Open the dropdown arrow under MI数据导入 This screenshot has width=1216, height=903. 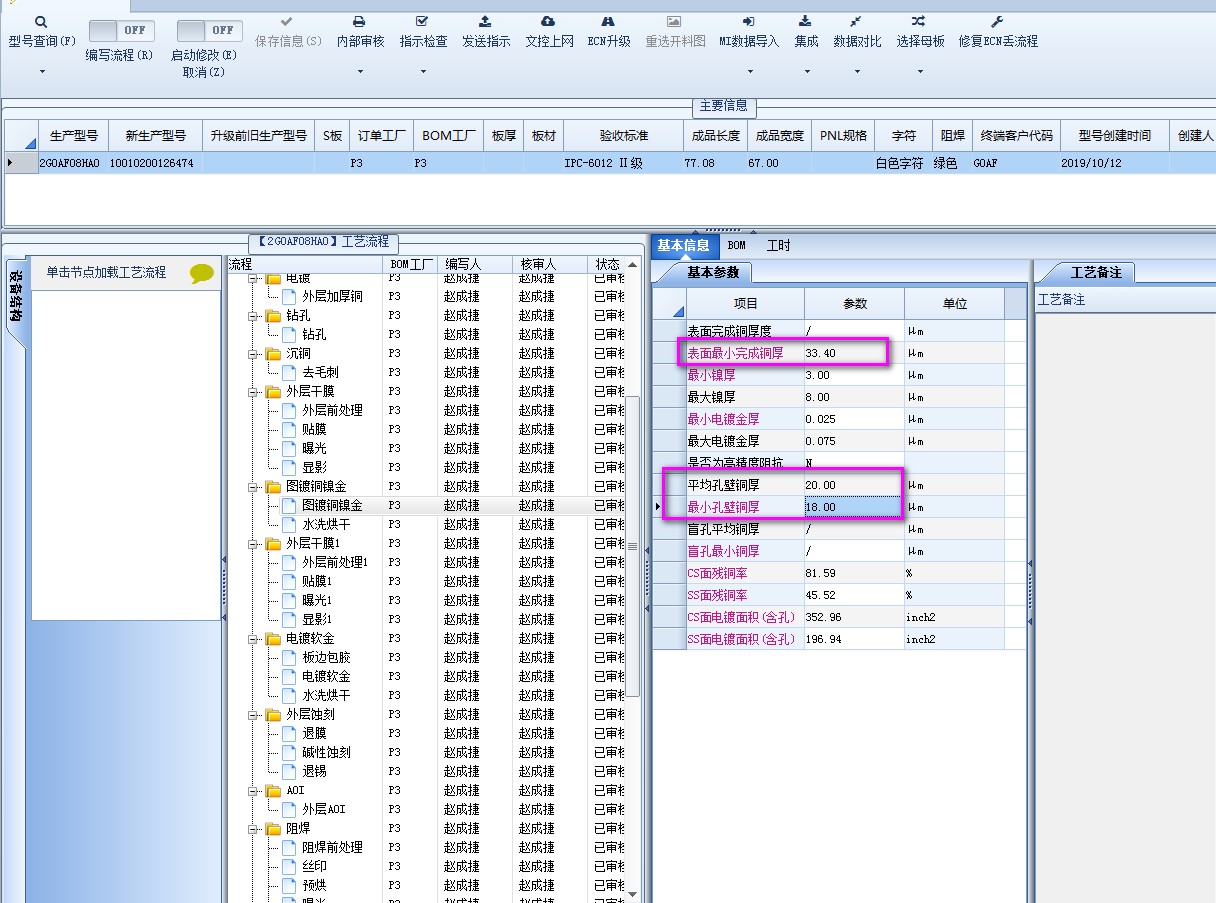749,71
